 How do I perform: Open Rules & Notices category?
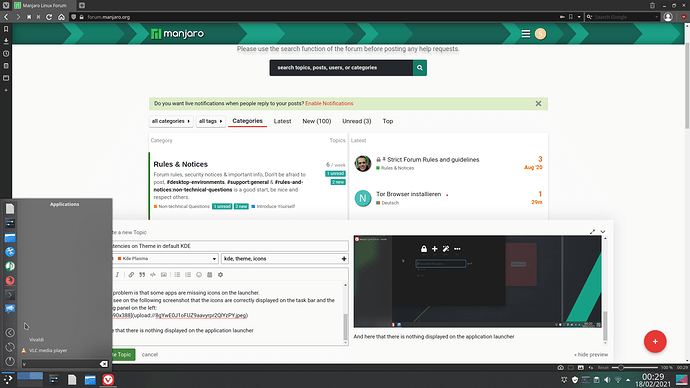(x=180, y=164)
